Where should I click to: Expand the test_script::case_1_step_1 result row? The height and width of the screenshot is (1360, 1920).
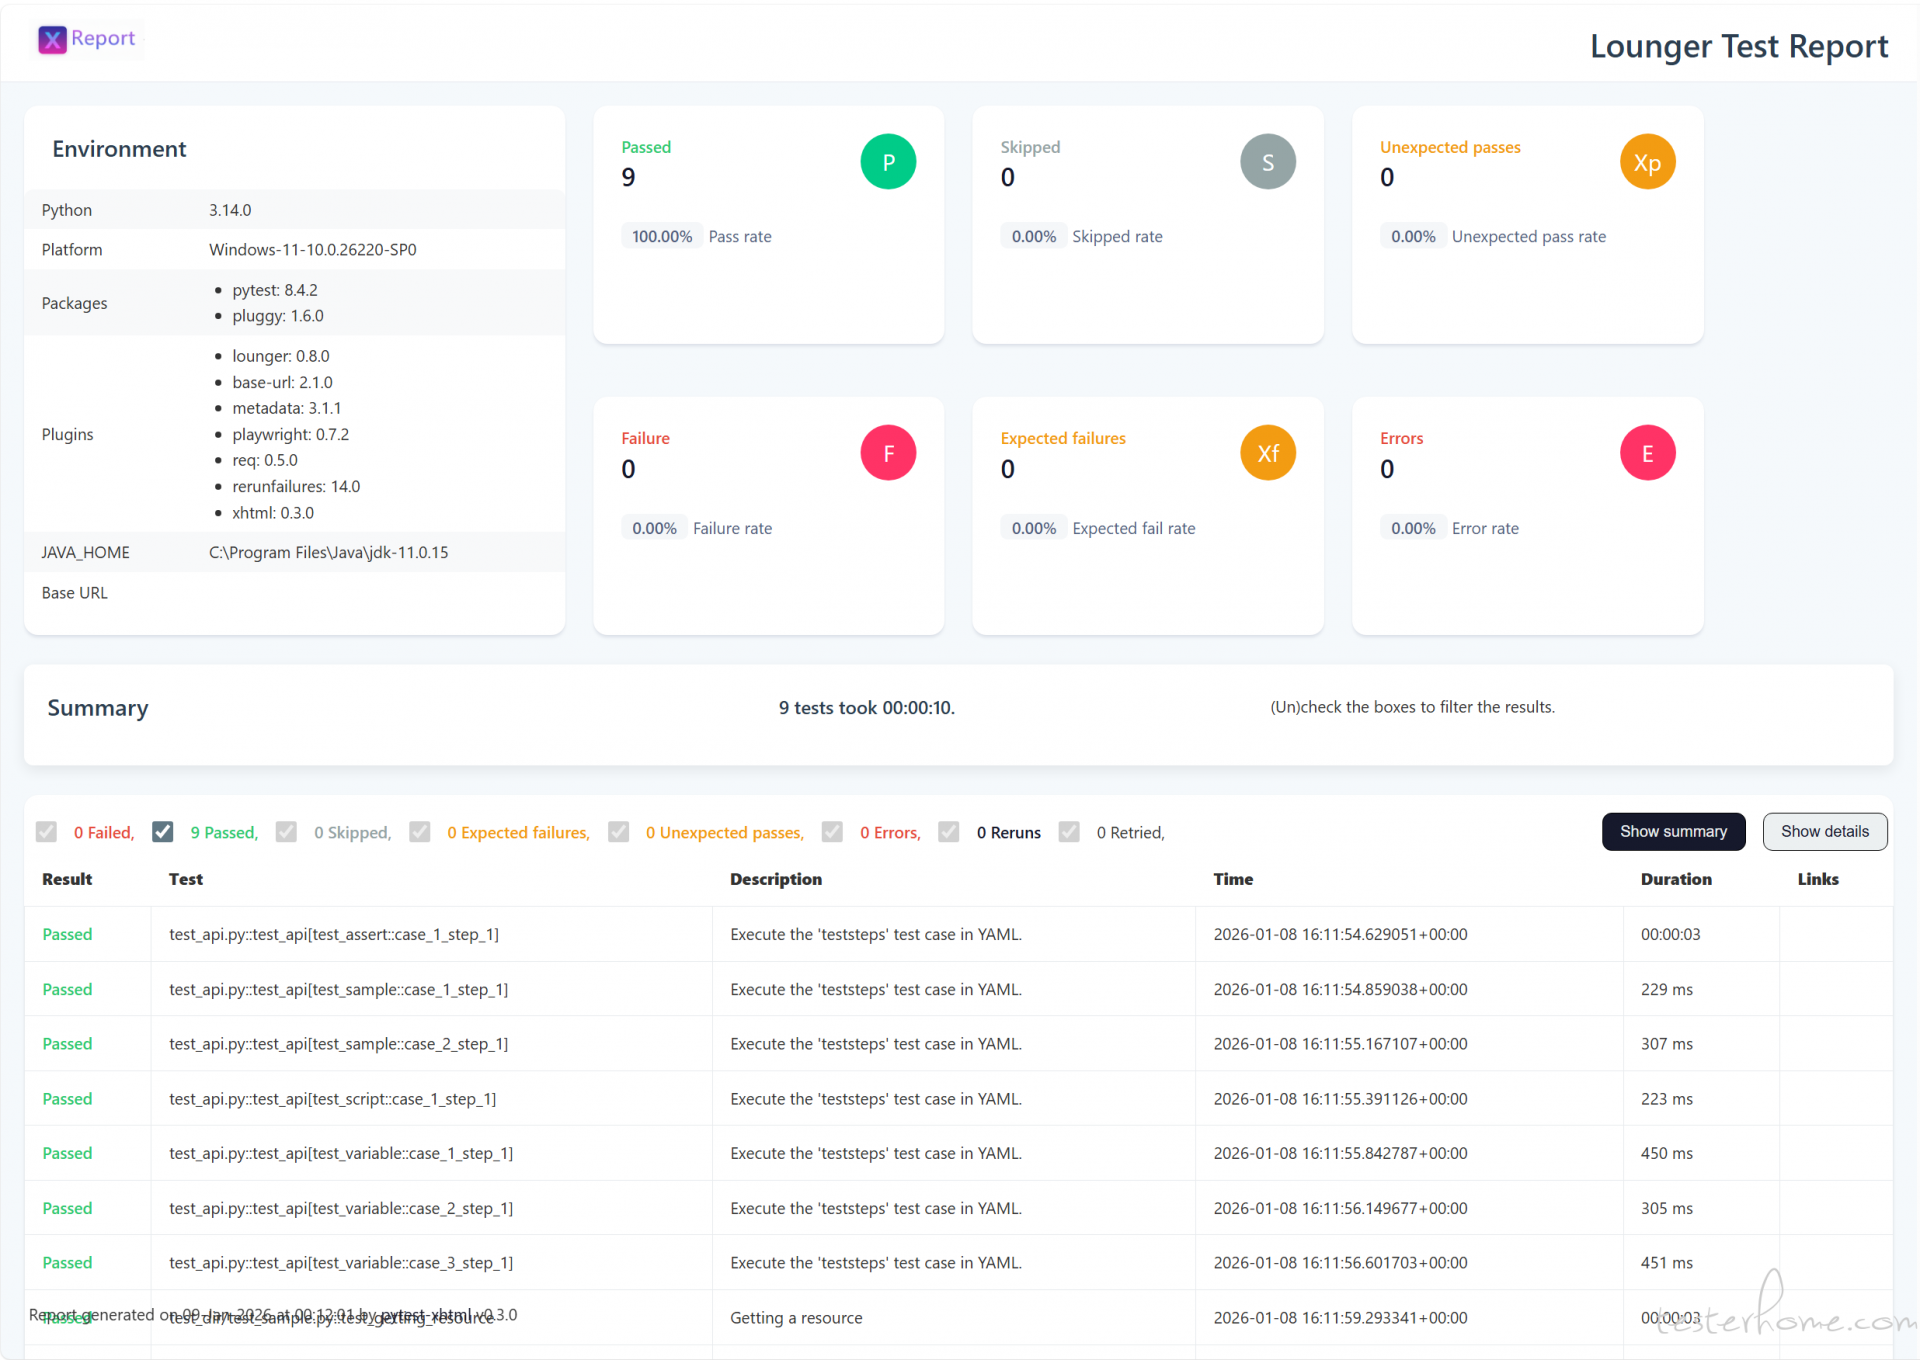point(332,1098)
